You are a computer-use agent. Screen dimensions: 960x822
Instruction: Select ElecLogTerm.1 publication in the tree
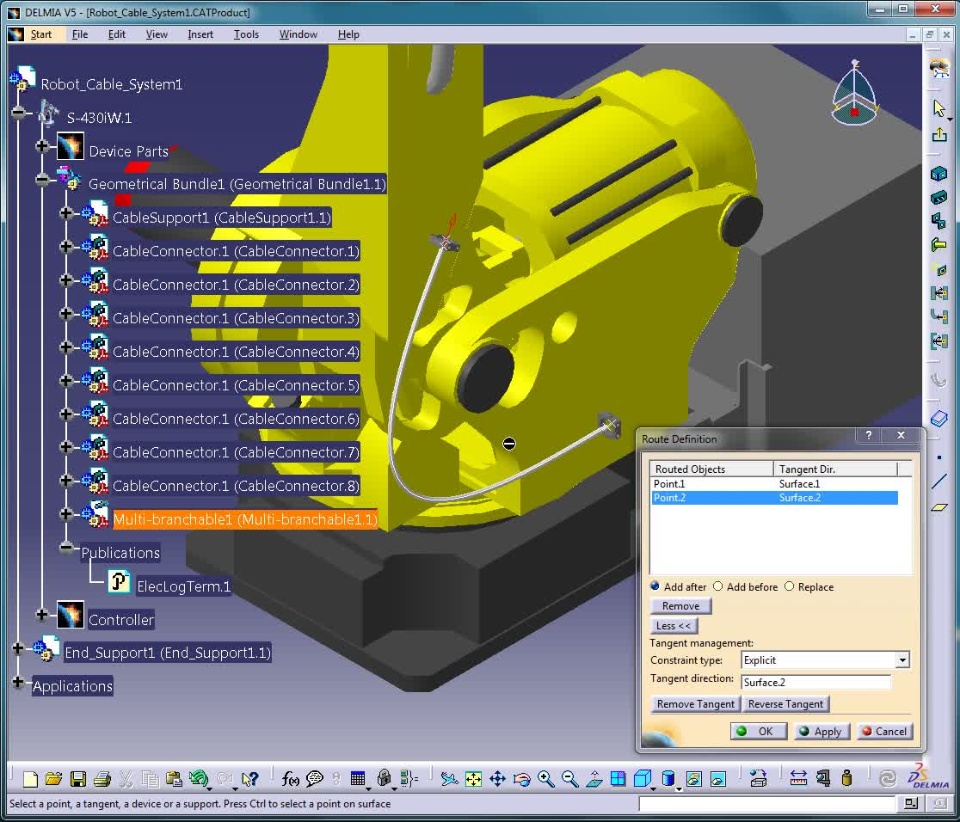tap(183, 586)
